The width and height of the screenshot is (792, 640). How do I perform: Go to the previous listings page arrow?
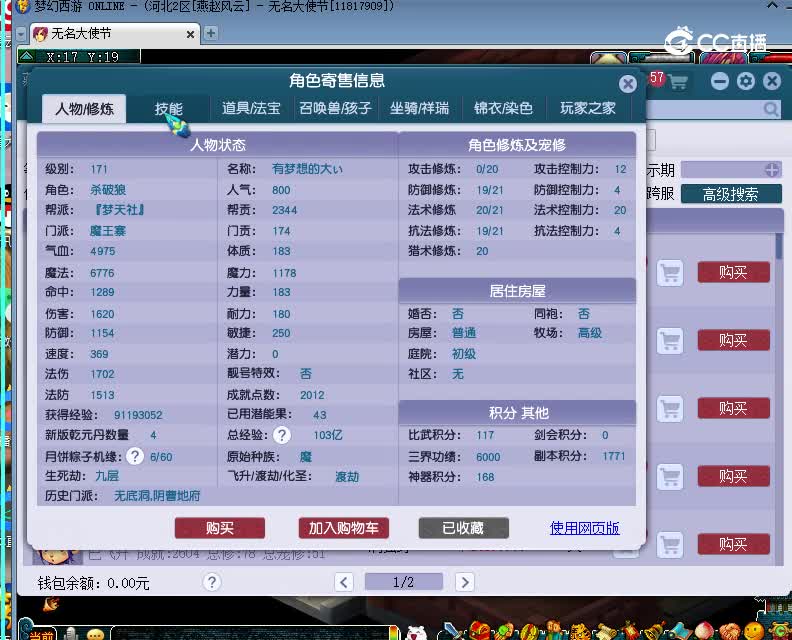click(x=344, y=582)
